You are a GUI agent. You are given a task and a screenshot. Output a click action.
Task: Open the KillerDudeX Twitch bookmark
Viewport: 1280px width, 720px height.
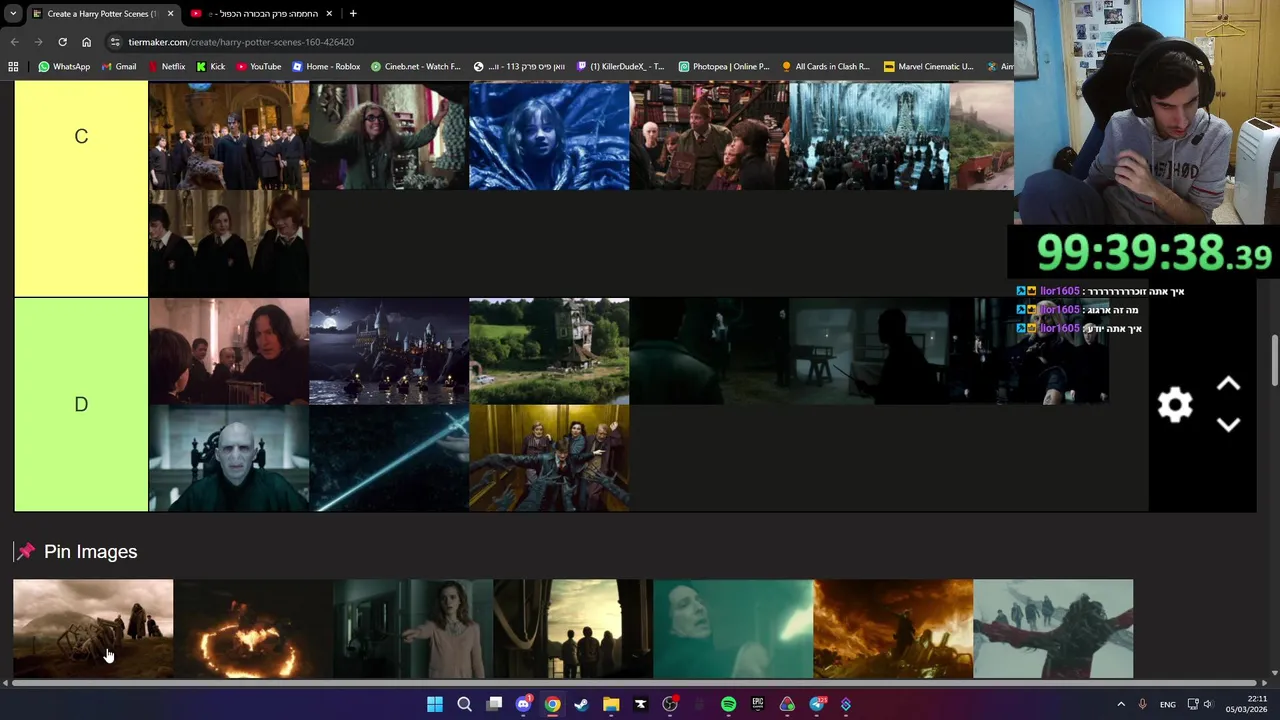click(x=620, y=67)
